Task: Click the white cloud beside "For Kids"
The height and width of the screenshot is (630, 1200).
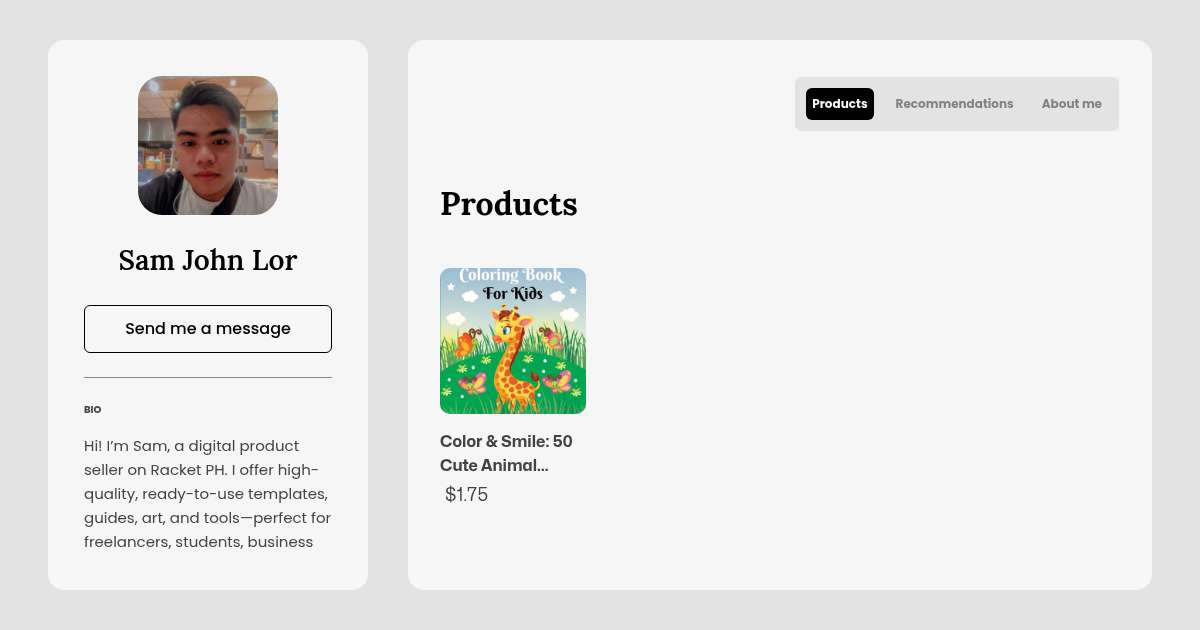Action: (x=557, y=294)
